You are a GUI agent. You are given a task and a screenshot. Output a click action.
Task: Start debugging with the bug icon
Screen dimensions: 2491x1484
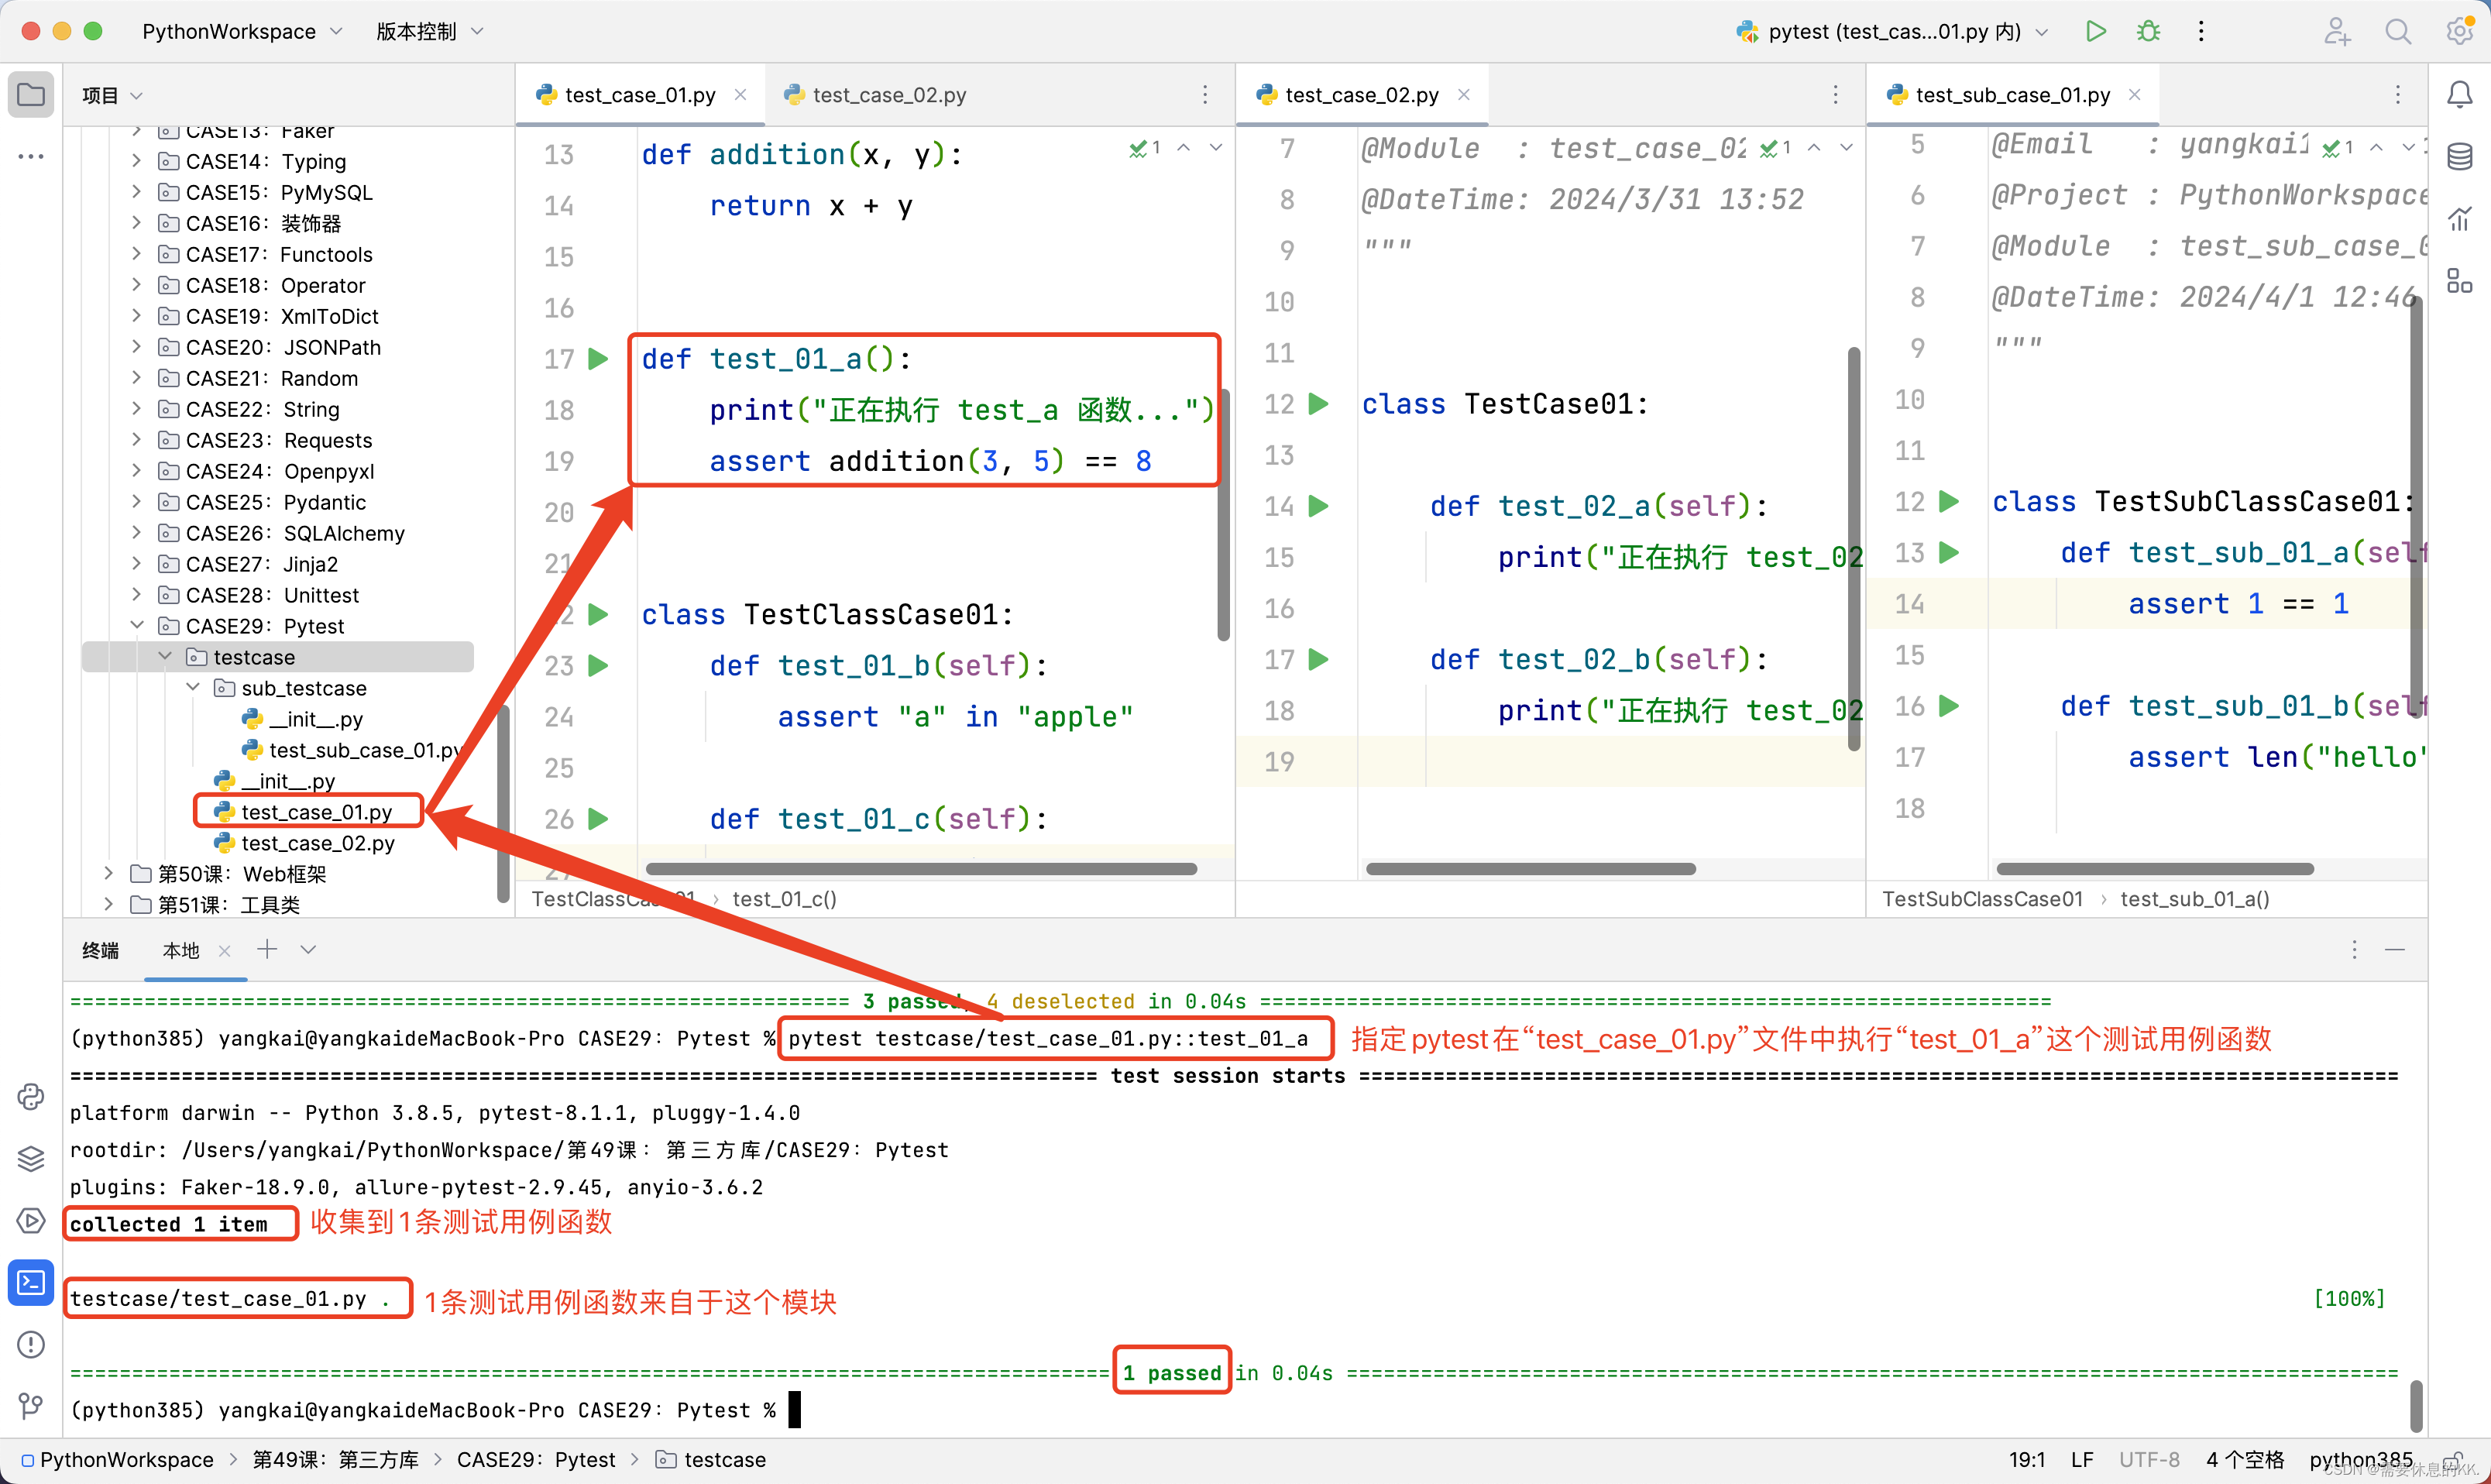pos(2148,31)
